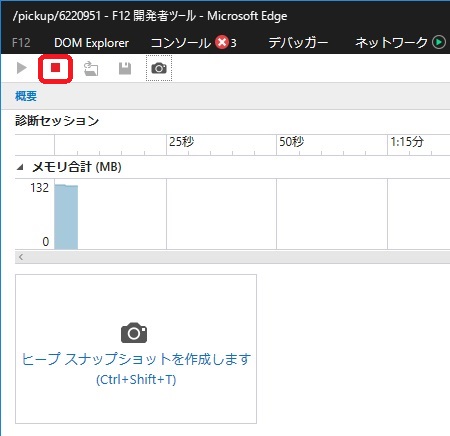
Task: Switch to the コンソール tab
Action: [180, 43]
